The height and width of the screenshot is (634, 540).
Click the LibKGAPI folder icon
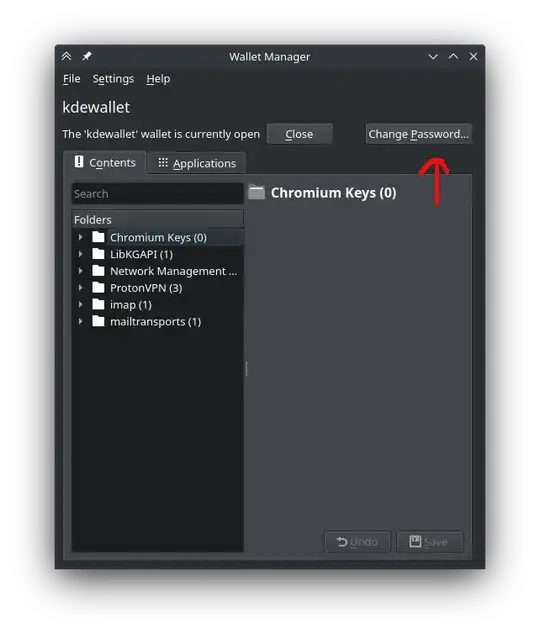point(98,254)
